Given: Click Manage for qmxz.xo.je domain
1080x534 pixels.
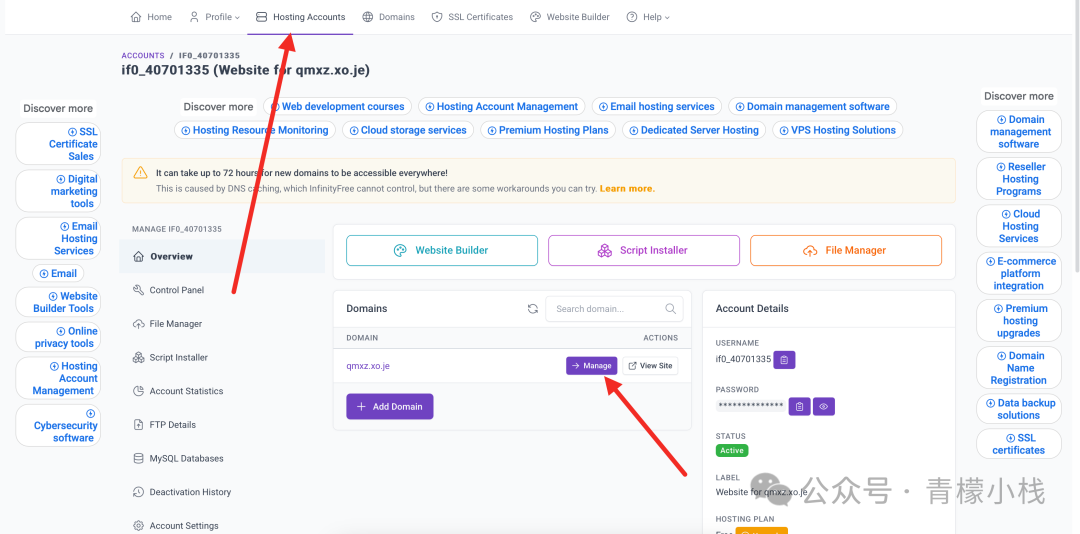Looking at the screenshot, I should 592,366.
